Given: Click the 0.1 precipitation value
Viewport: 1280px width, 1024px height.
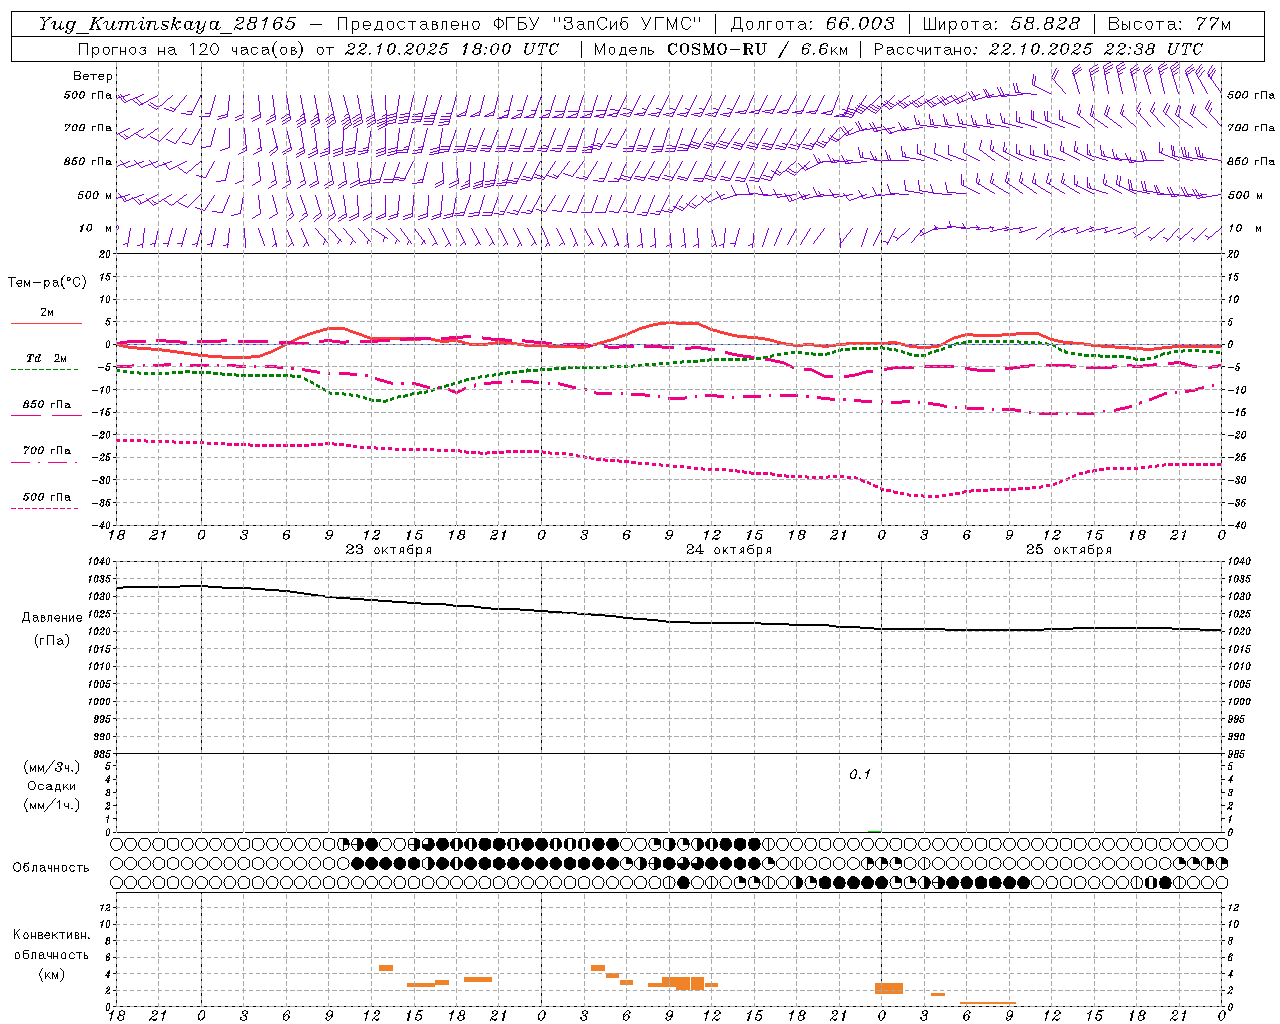Looking at the screenshot, I should pyautogui.click(x=860, y=774).
